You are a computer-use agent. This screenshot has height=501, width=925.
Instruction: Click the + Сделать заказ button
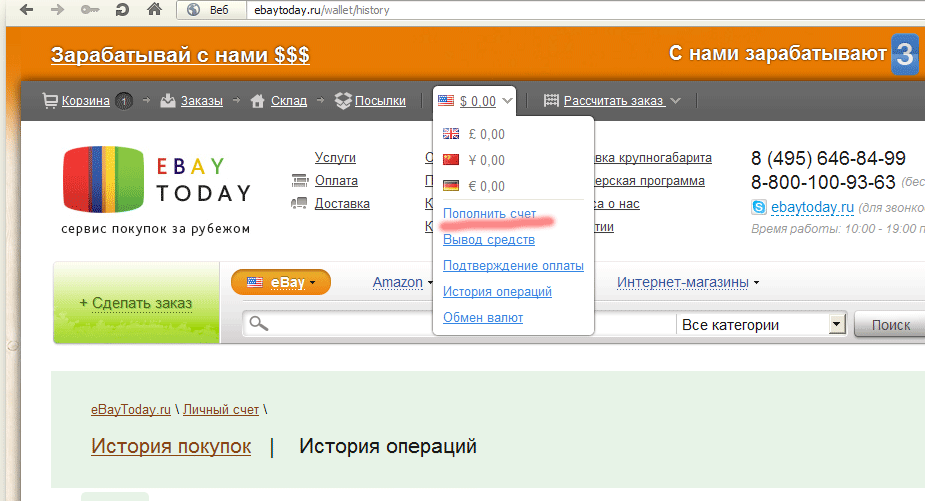point(136,303)
